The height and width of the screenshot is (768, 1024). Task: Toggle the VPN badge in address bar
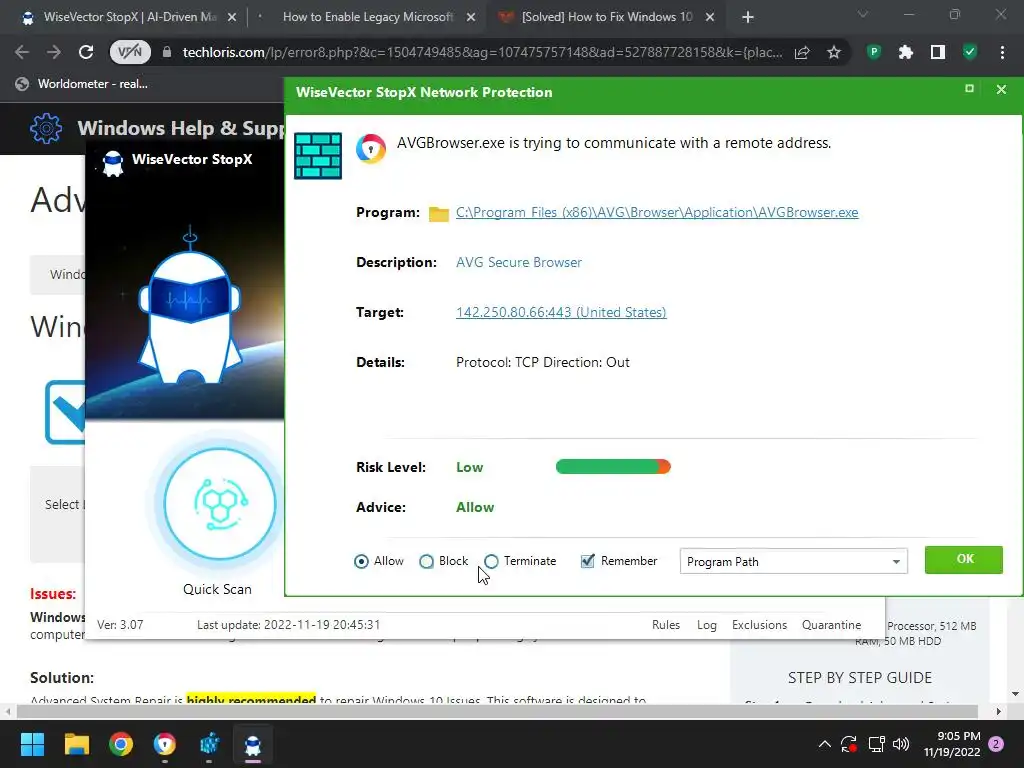(129, 52)
